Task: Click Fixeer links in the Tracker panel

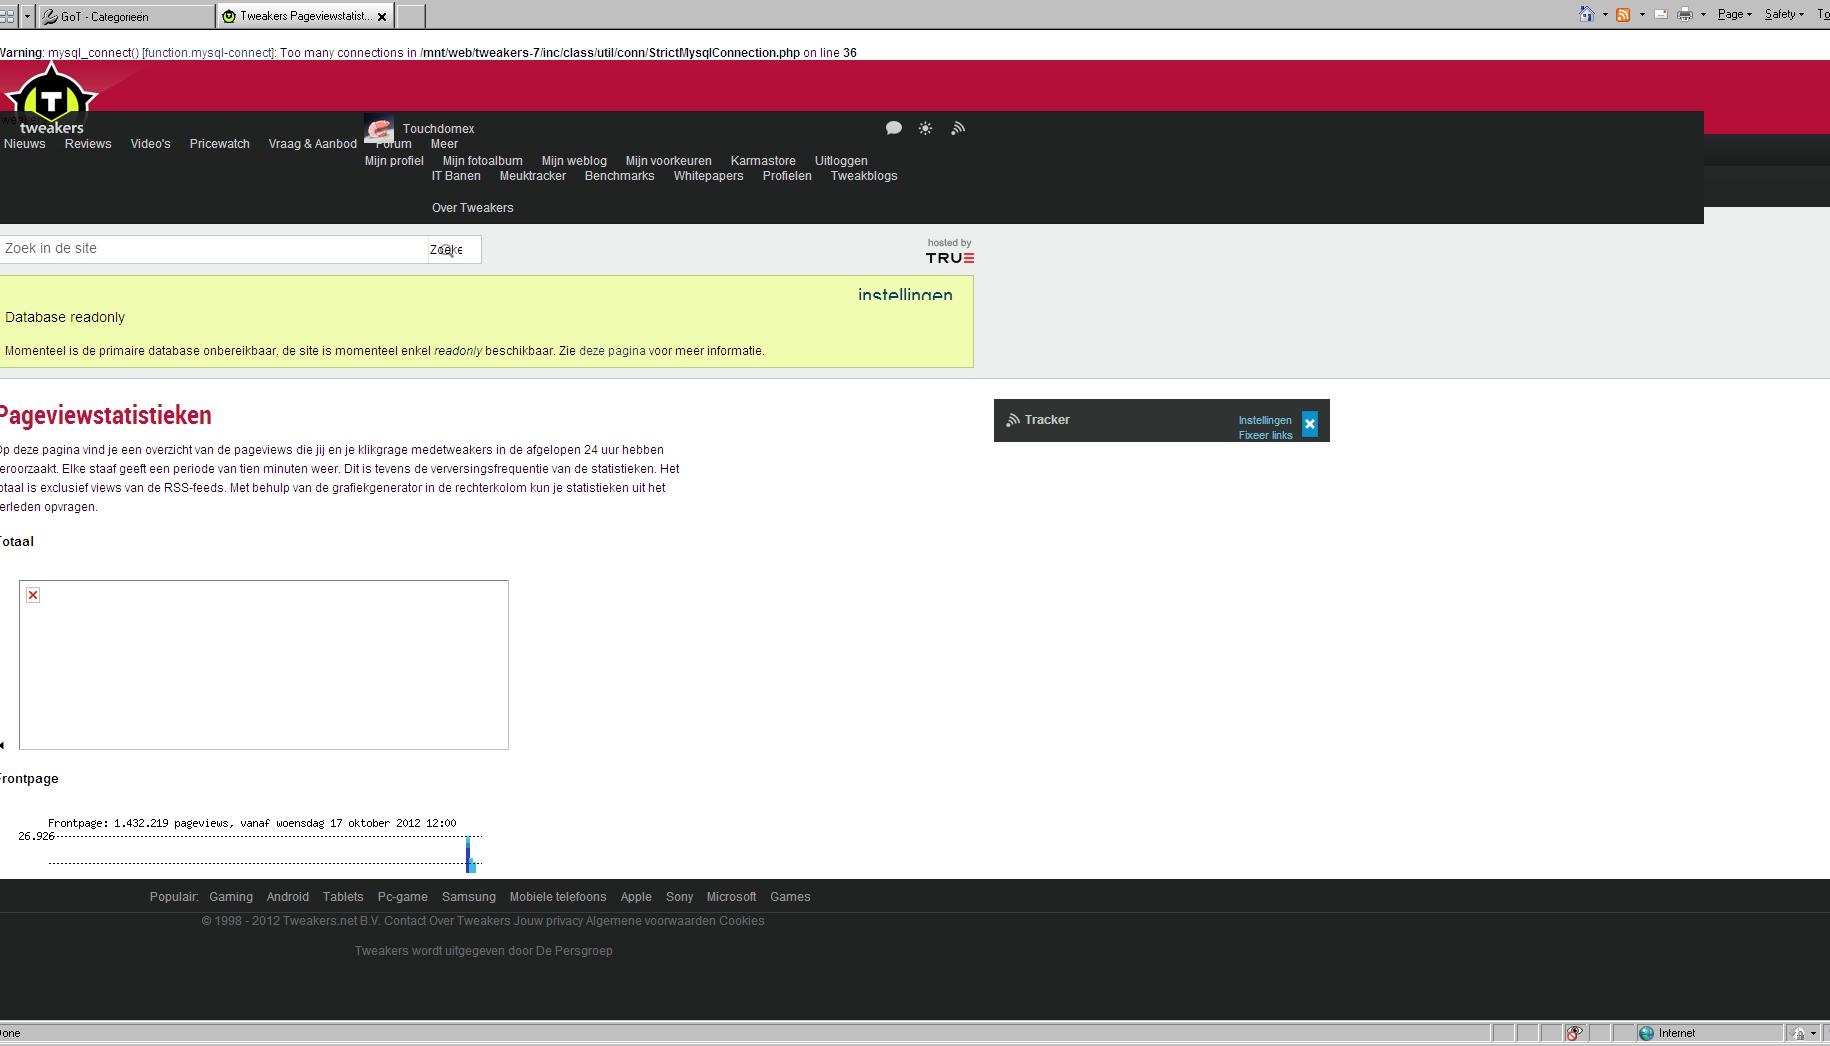Action: tap(1266, 436)
